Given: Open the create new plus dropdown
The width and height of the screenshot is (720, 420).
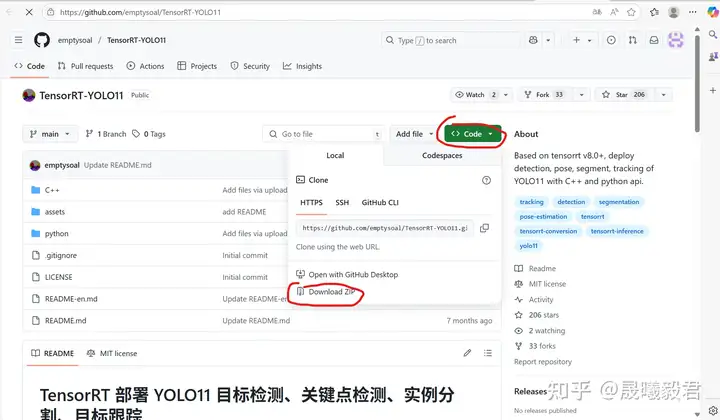Looking at the screenshot, I should pyautogui.click(x=582, y=40).
